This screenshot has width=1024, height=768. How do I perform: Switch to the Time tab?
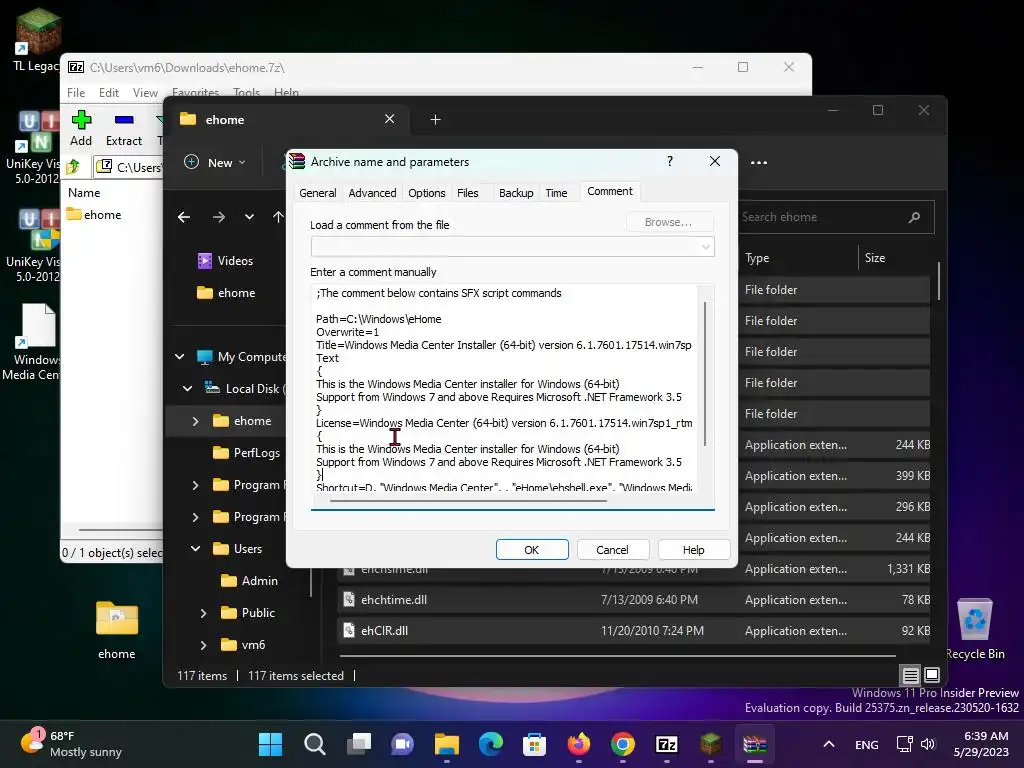(x=556, y=193)
